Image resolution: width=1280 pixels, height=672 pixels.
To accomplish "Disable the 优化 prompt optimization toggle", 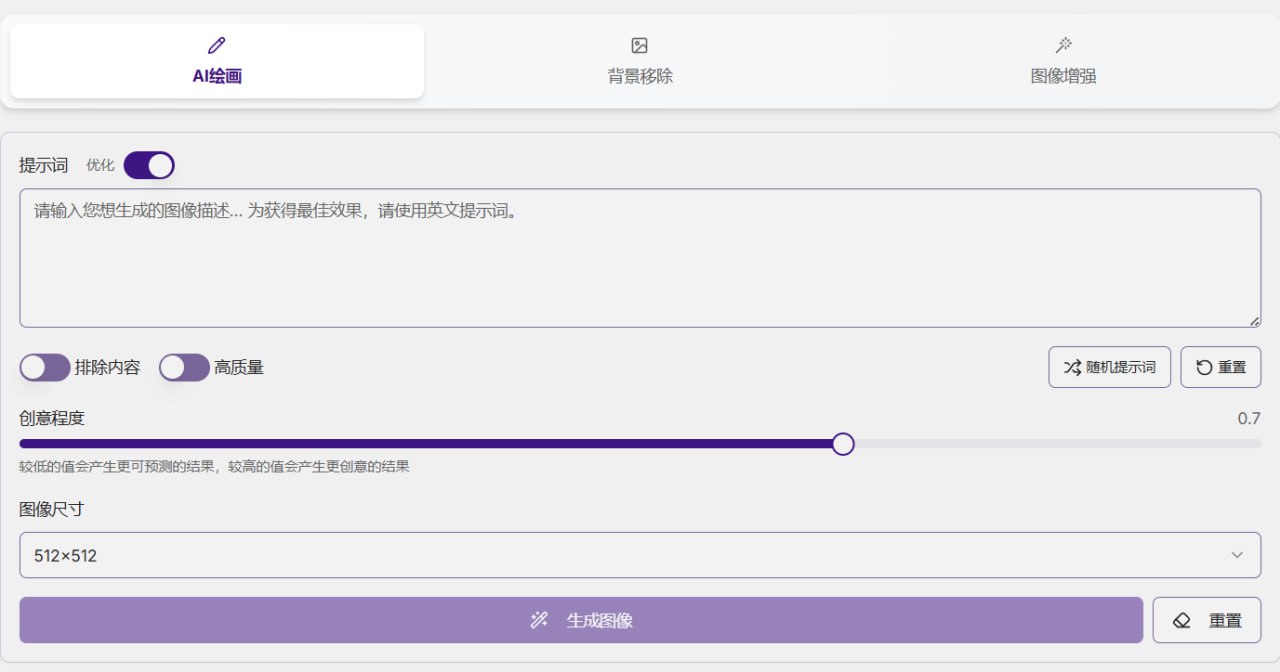I will (x=149, y=165).
